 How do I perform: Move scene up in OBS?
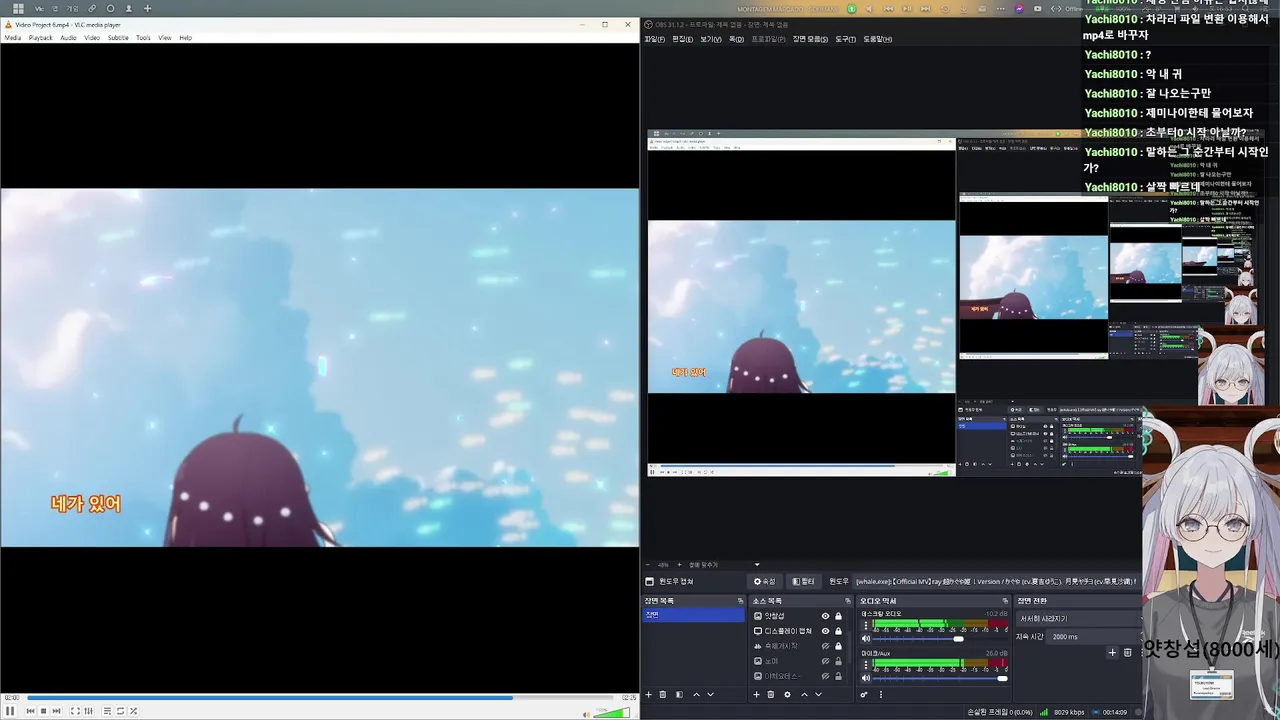click(x=696, y=695)
